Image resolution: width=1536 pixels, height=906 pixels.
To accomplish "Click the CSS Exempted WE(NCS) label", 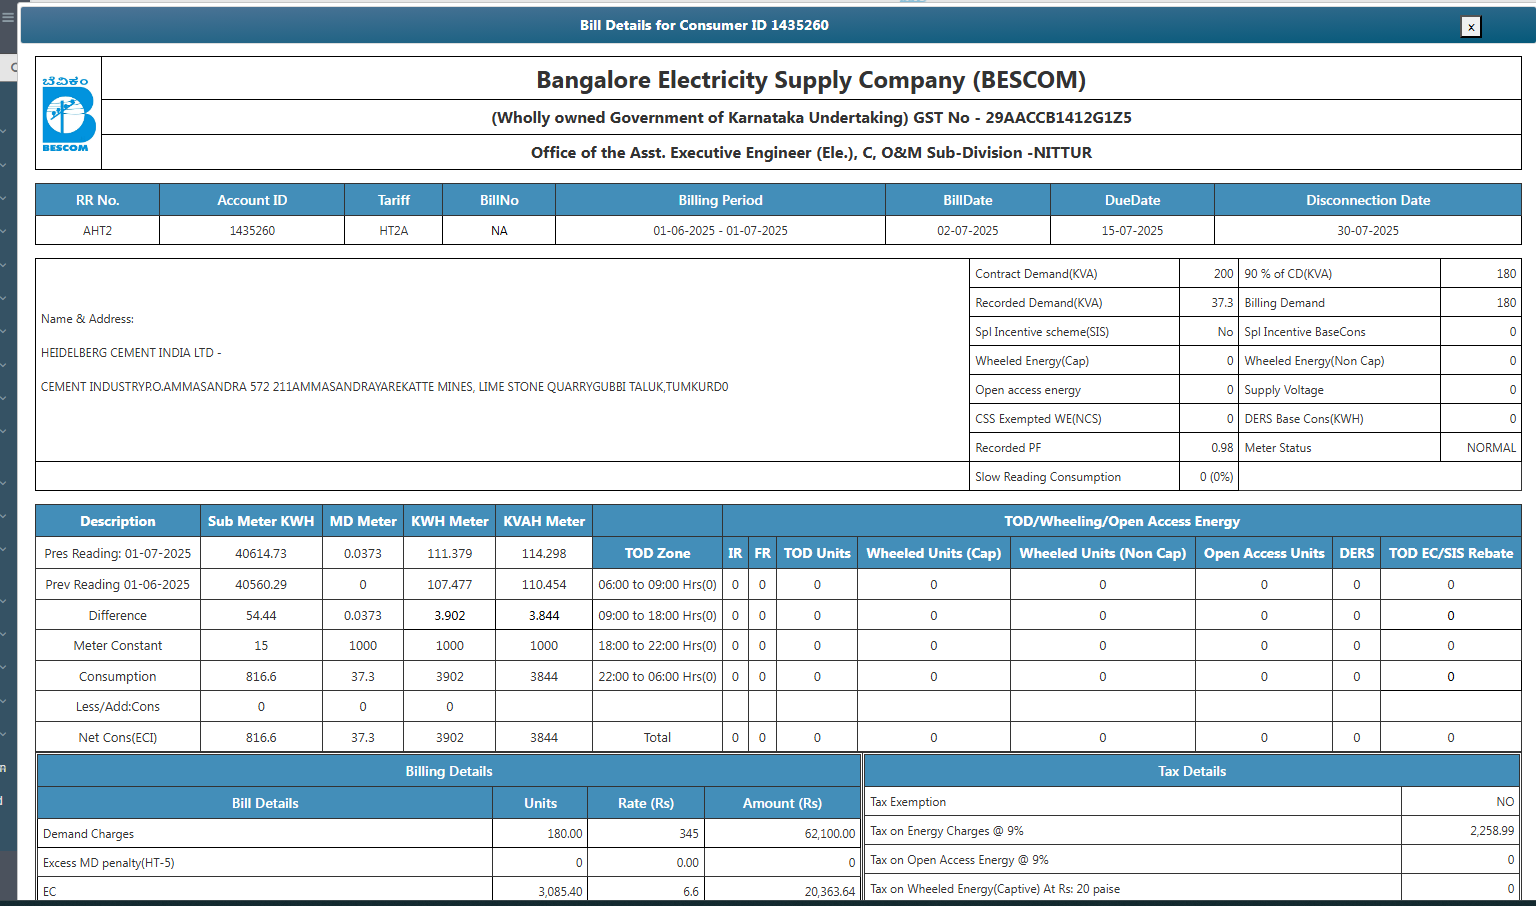I will 1038,419.
